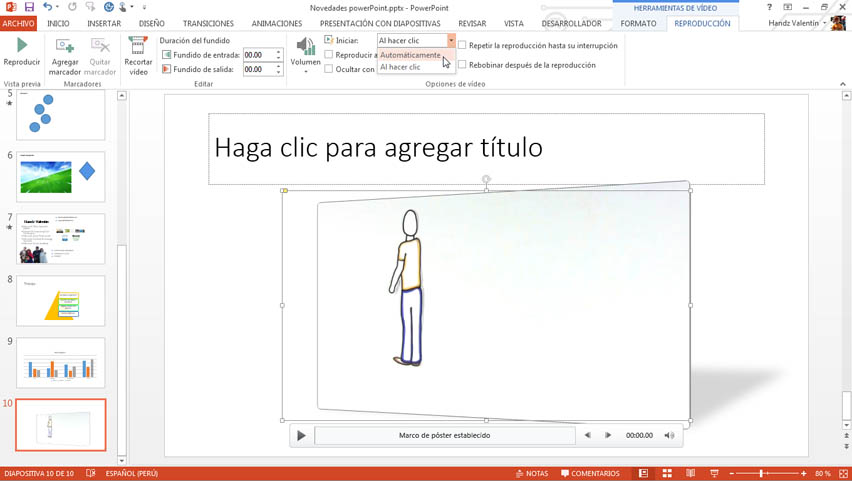This screenshot has width=852, height=481.
Task: Check Rebobinar después de la reproducción
Action: coord(462,65)
